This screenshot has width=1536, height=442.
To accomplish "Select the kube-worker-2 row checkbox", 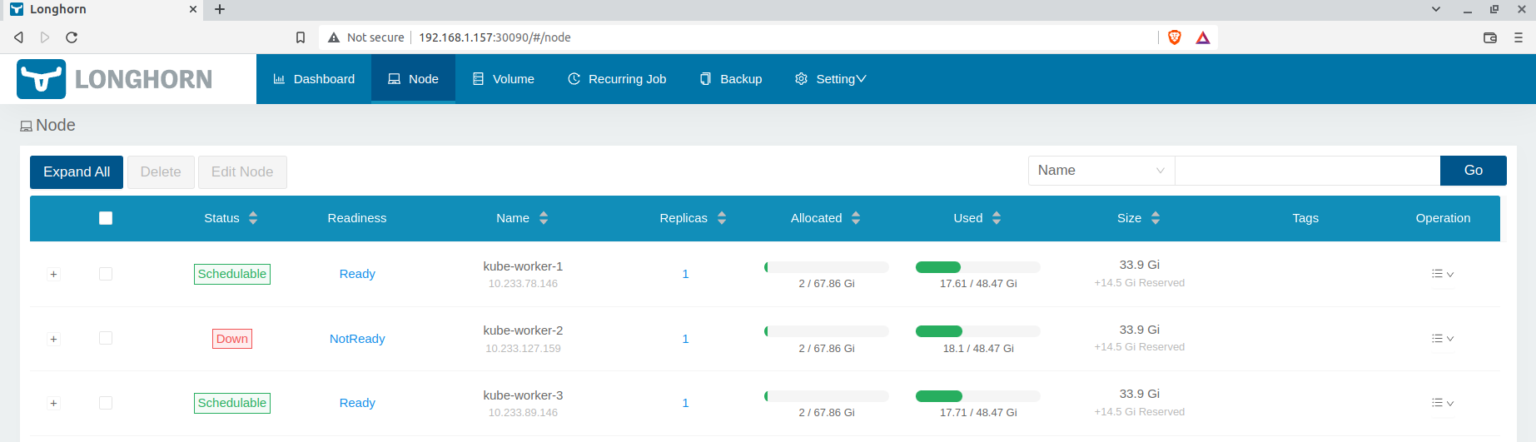I will [106, 338].
